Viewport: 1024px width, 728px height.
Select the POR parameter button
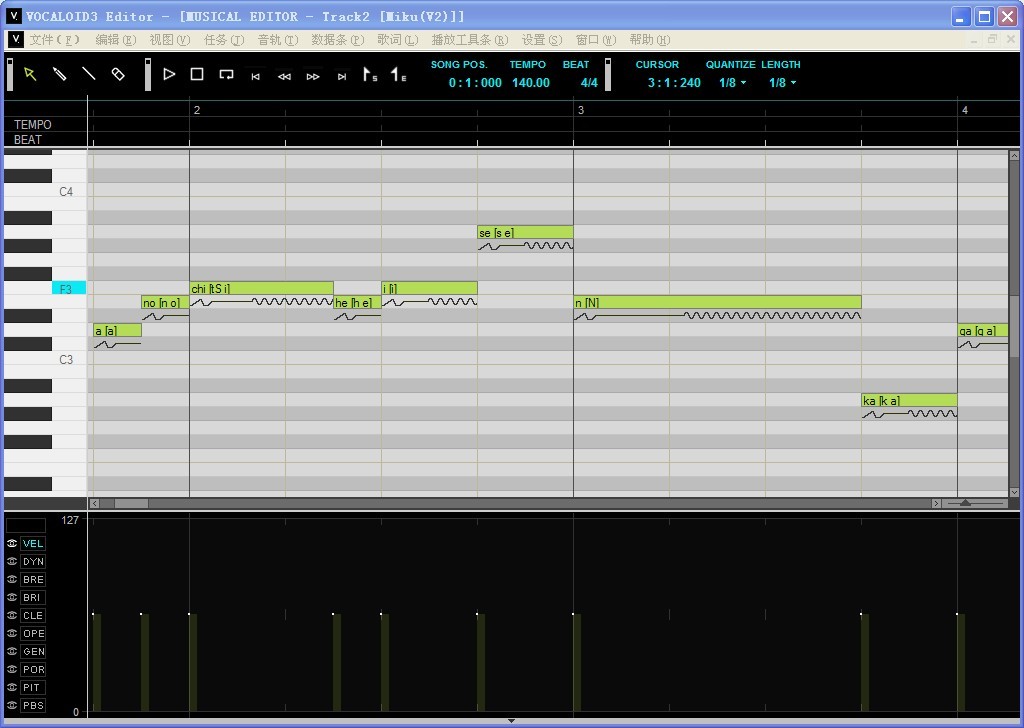(x=33, y=669)
